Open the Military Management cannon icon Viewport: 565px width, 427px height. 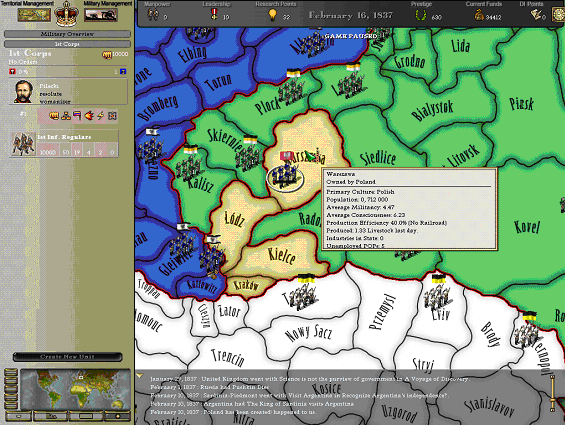point(101,15)
